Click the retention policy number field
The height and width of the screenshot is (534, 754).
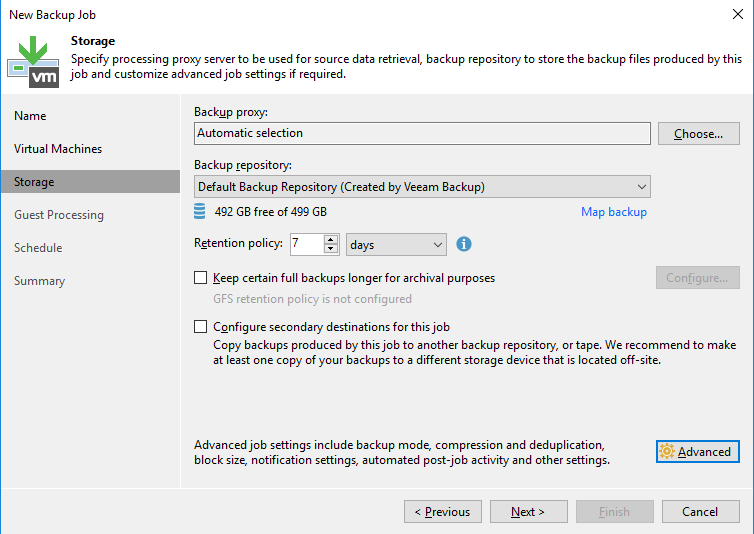(x=307, y=244)
